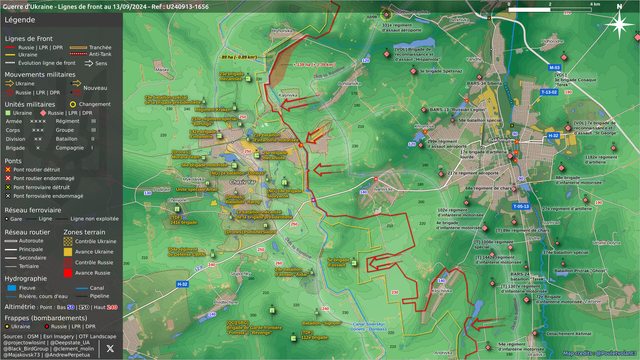The height and width of the screenshot is (360, 640).
Task: Click the blue 'Fleuve' legend swatch
Action: pos(12,288)
